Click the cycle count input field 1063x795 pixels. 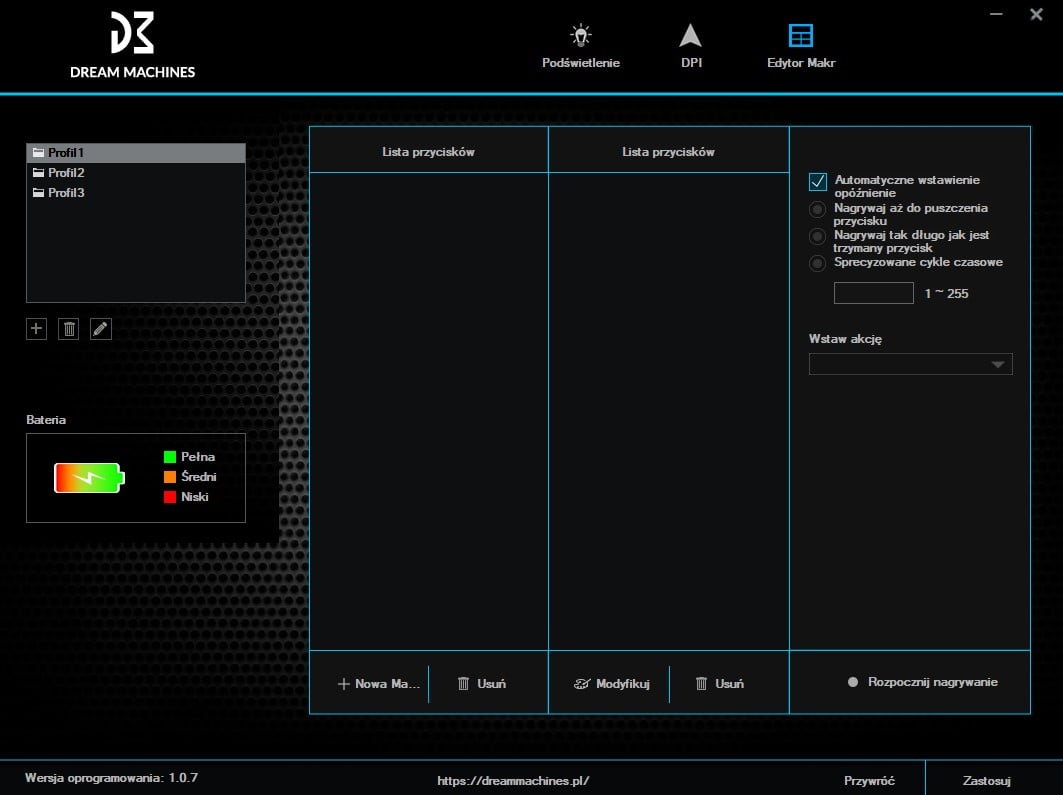point(873,293)
